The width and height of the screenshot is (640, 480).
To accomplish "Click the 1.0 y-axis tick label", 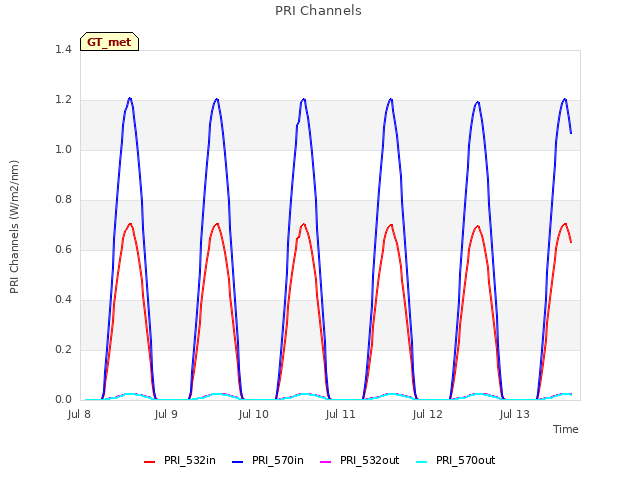I will [x=63, y=150].
